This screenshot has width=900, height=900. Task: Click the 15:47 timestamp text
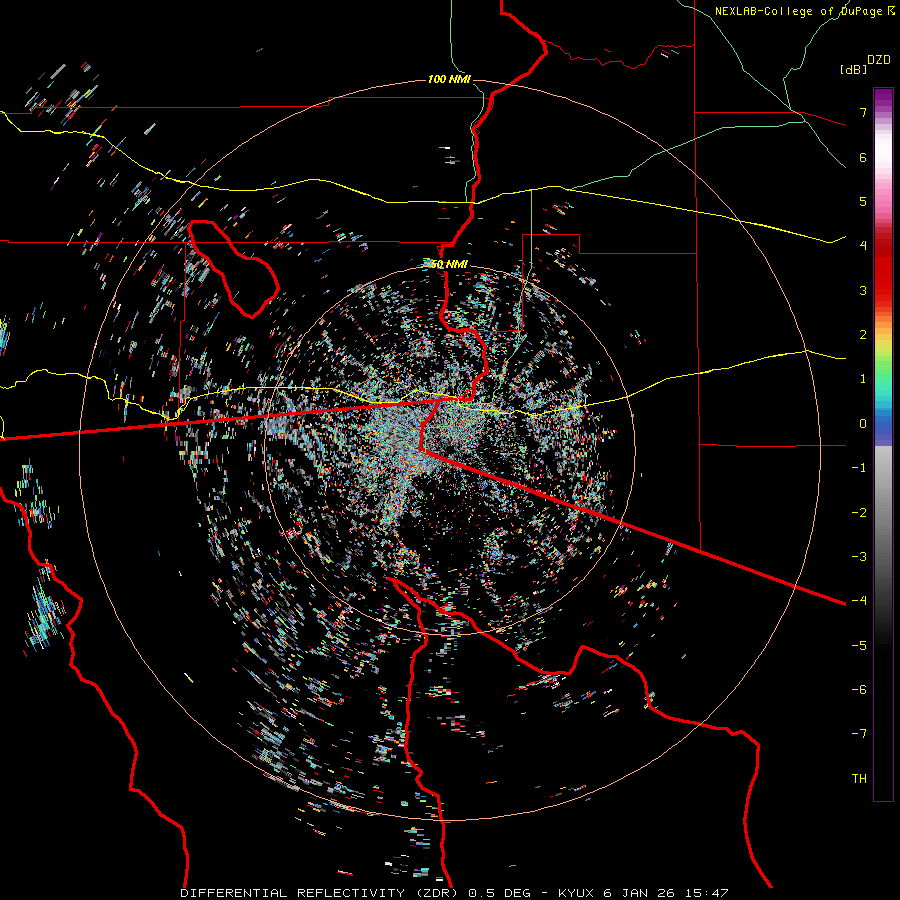tap(705, 893)
